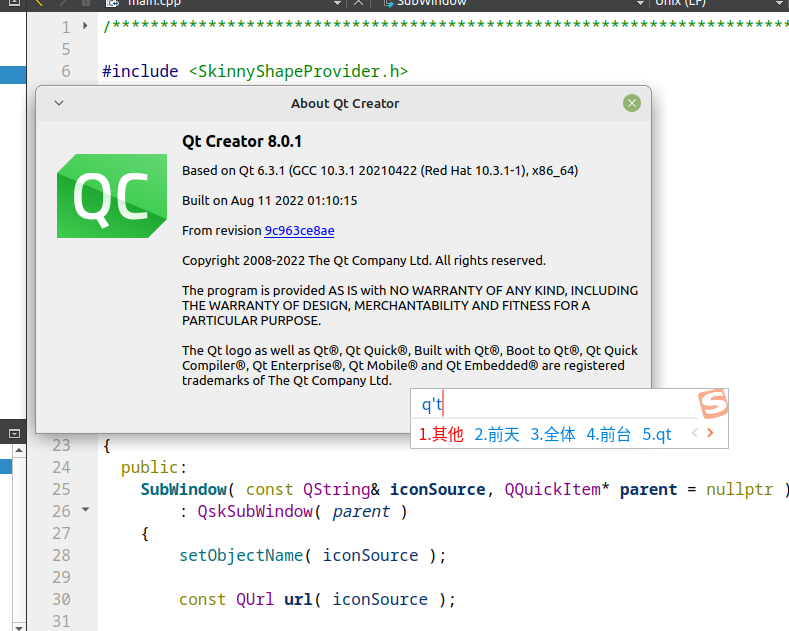This screenshot has height=631, width=789.
Task: Collapse code block at line 26
Action: (85, 510)
